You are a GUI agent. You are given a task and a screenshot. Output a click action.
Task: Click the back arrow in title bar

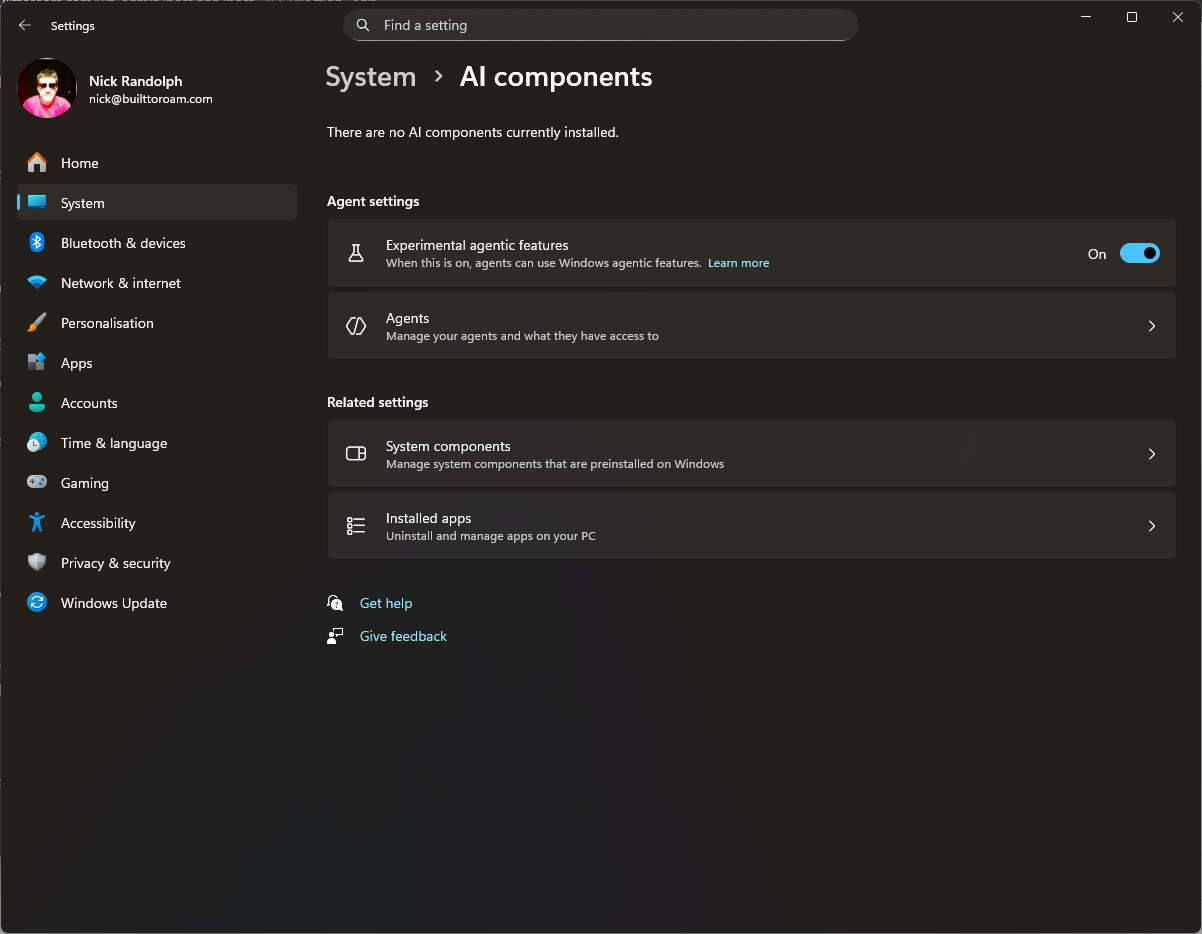pos(25,26)
